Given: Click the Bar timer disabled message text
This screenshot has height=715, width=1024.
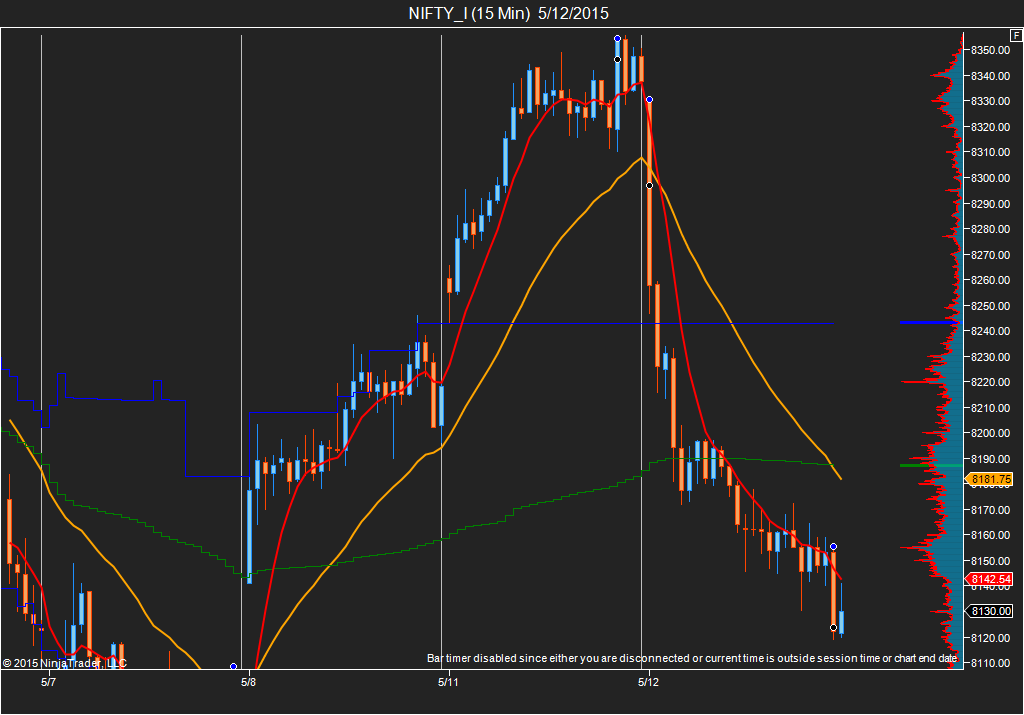Looking at the screenshot, I should [692, 658].
